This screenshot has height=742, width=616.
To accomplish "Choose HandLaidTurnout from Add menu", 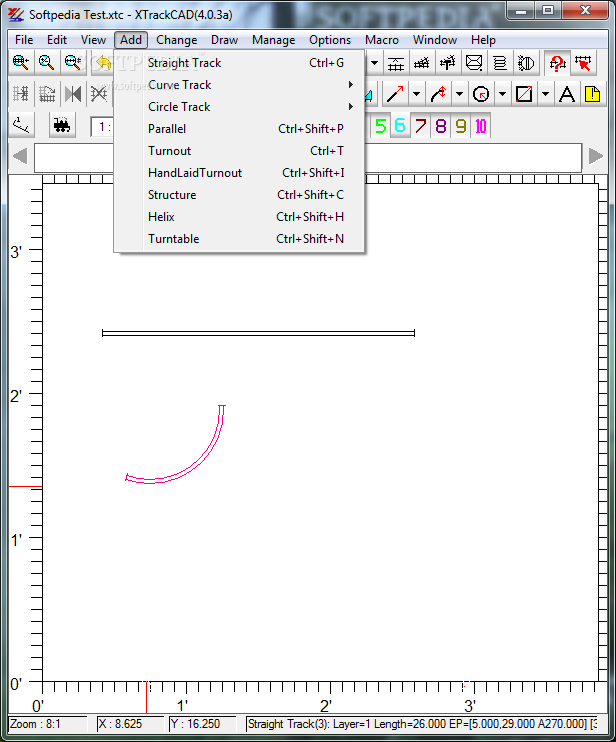I will click(239, 173).
